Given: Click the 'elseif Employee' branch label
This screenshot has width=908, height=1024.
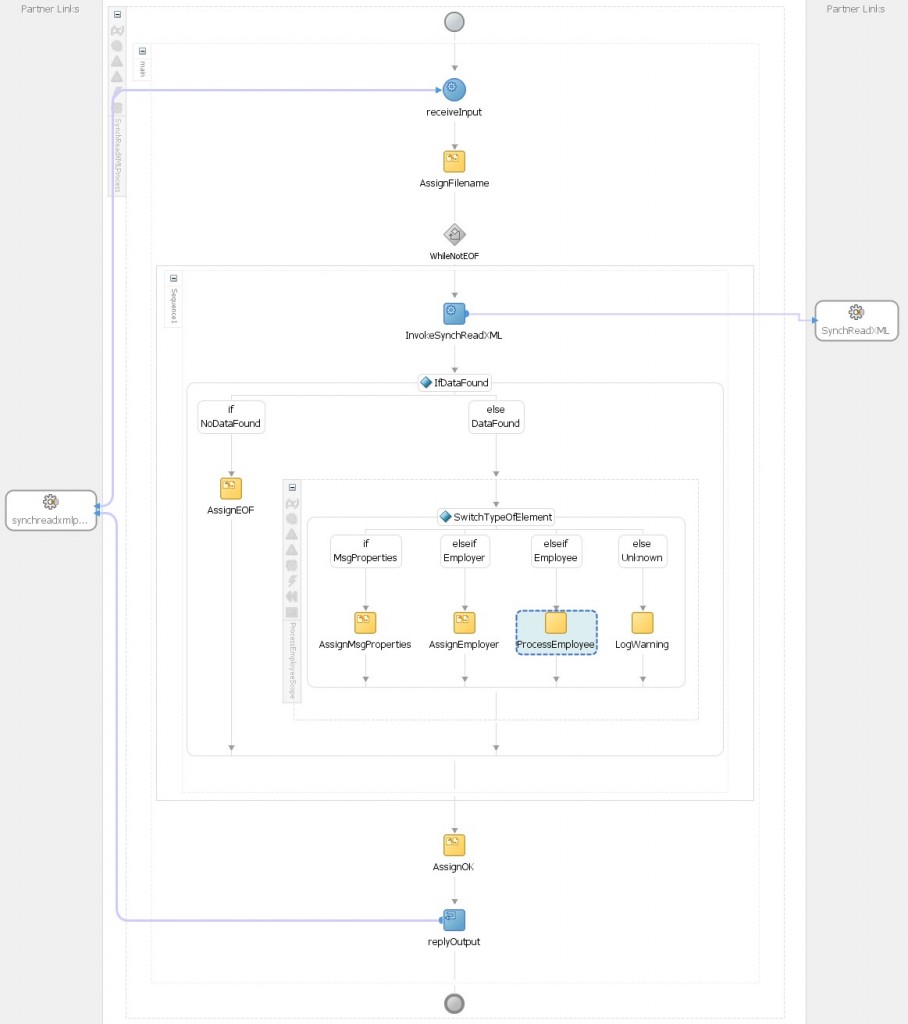Looking at the screenshot, I should (555, 551).
